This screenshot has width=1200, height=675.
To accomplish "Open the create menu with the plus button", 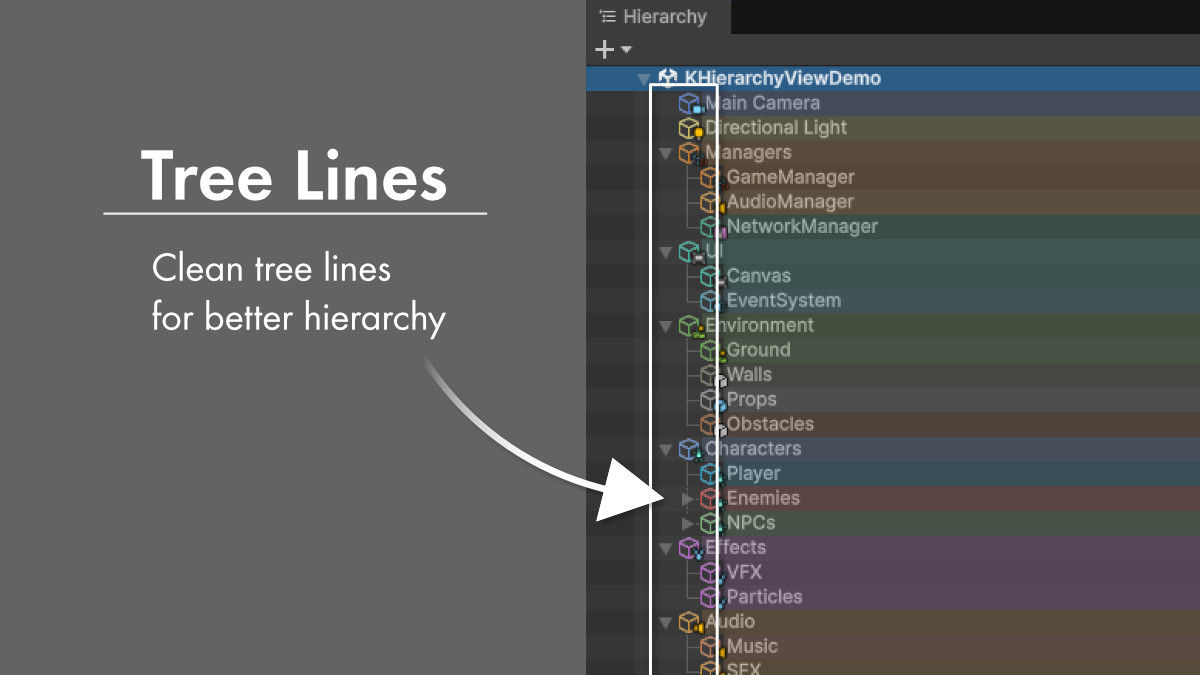I will [603, 48].
